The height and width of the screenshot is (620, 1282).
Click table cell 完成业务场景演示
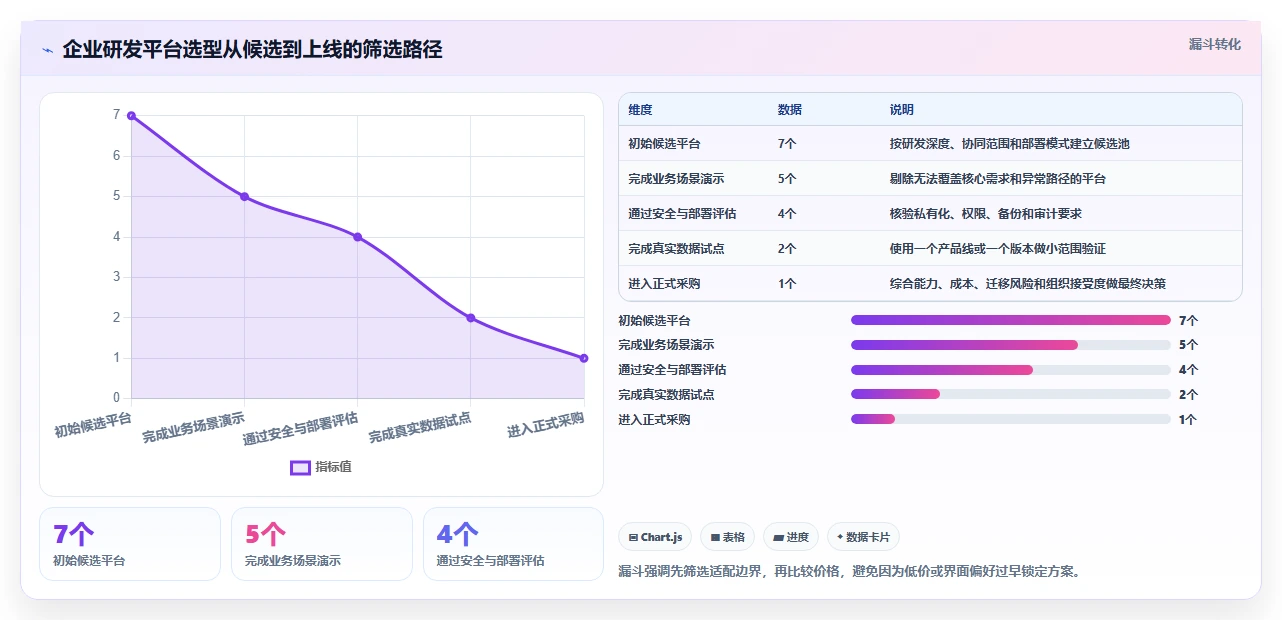point(676,179)
